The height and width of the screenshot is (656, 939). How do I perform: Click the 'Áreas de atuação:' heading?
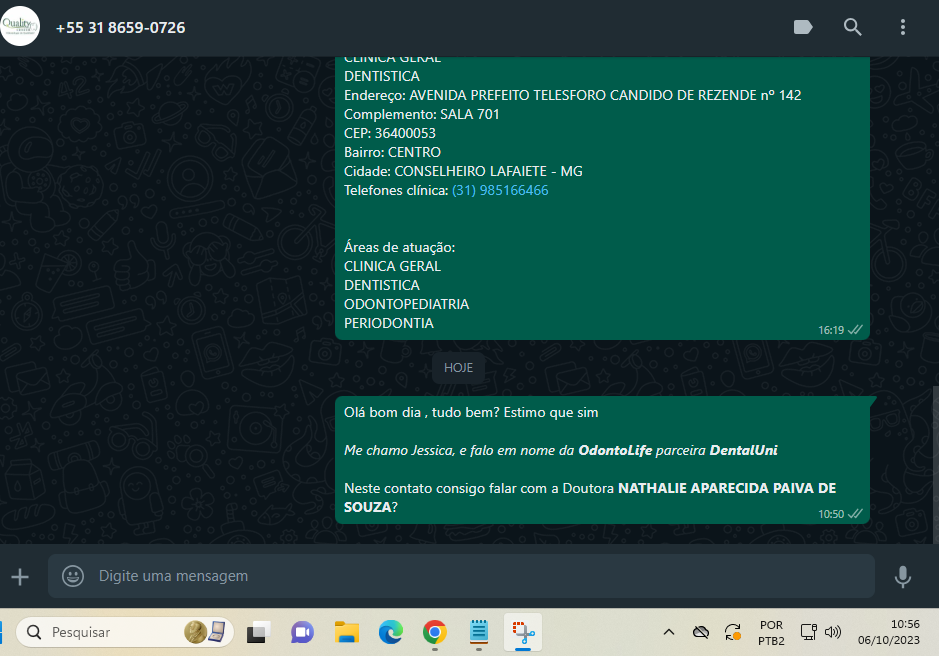(x=399, y=247)
